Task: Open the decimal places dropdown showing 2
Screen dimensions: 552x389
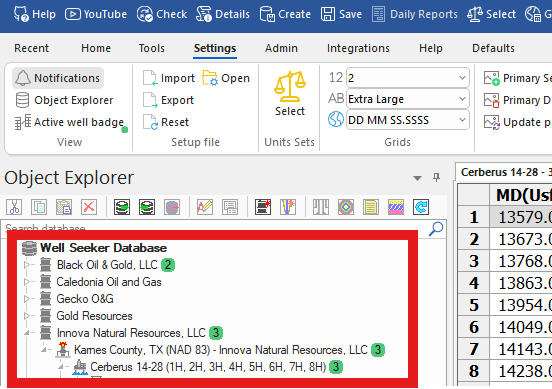Action: pos(408,78)
